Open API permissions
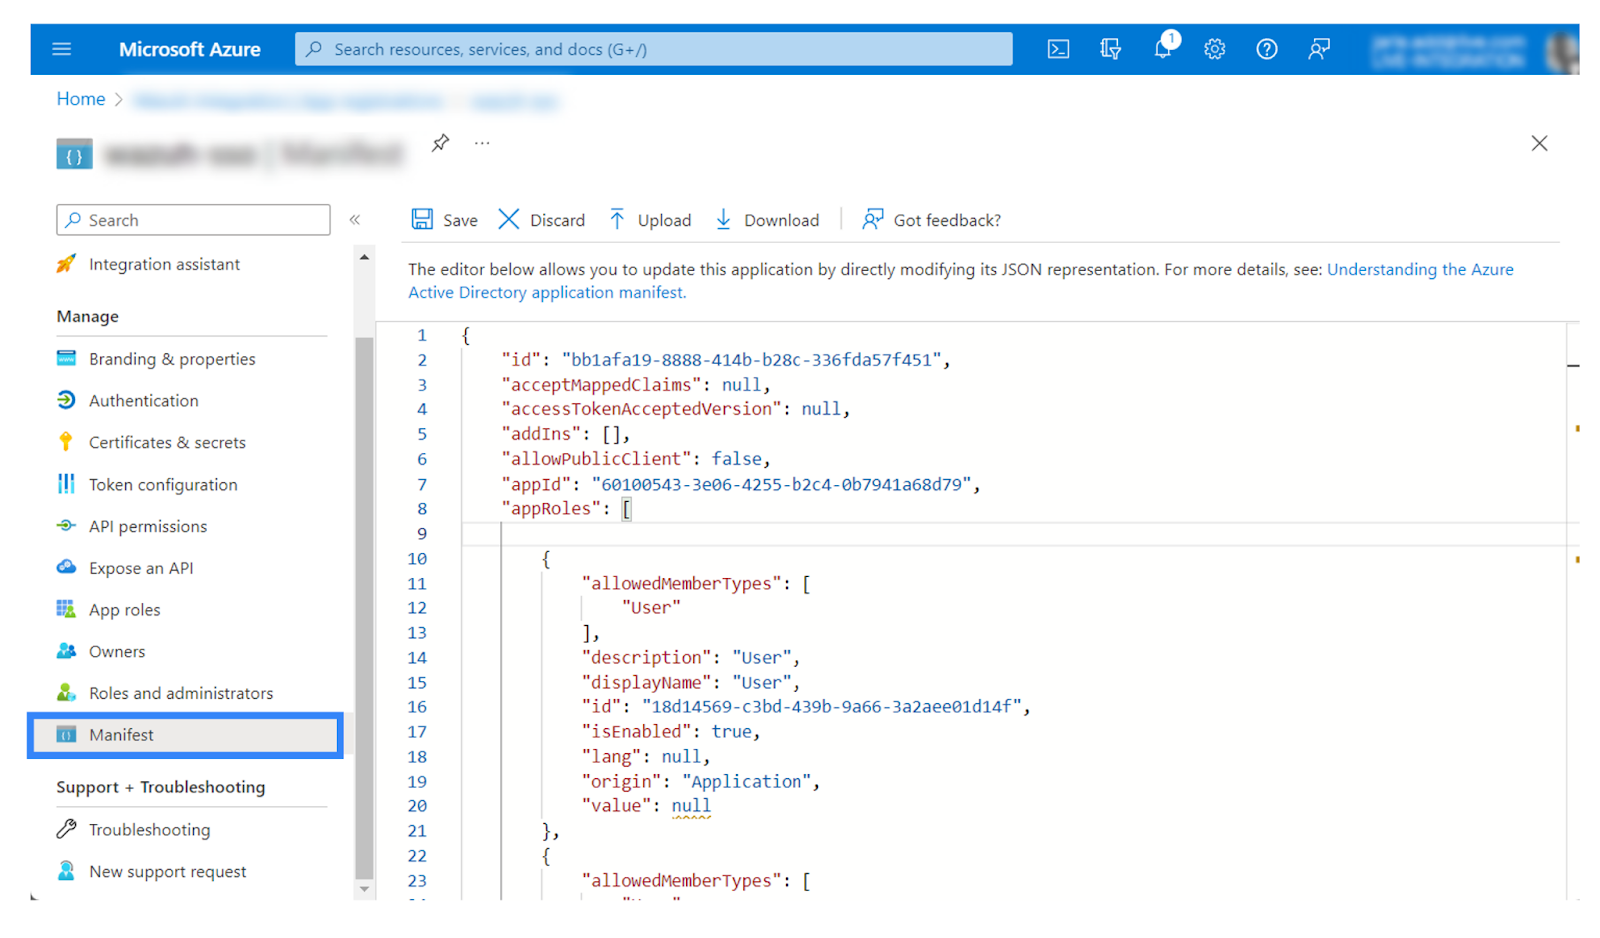The width and height of the screenshot is (1600, 938). [148, 526]
